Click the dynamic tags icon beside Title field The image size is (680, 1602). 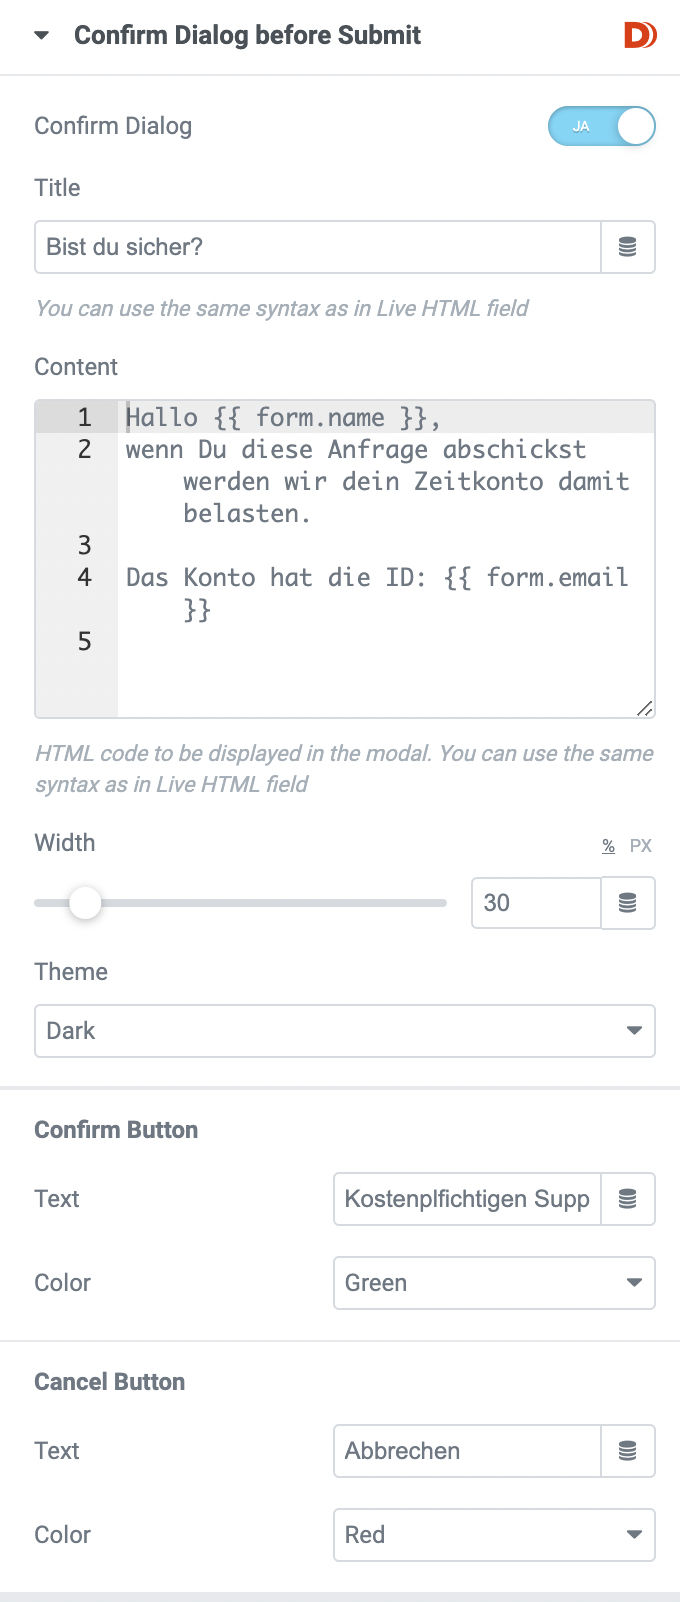(x=628, y=247)
